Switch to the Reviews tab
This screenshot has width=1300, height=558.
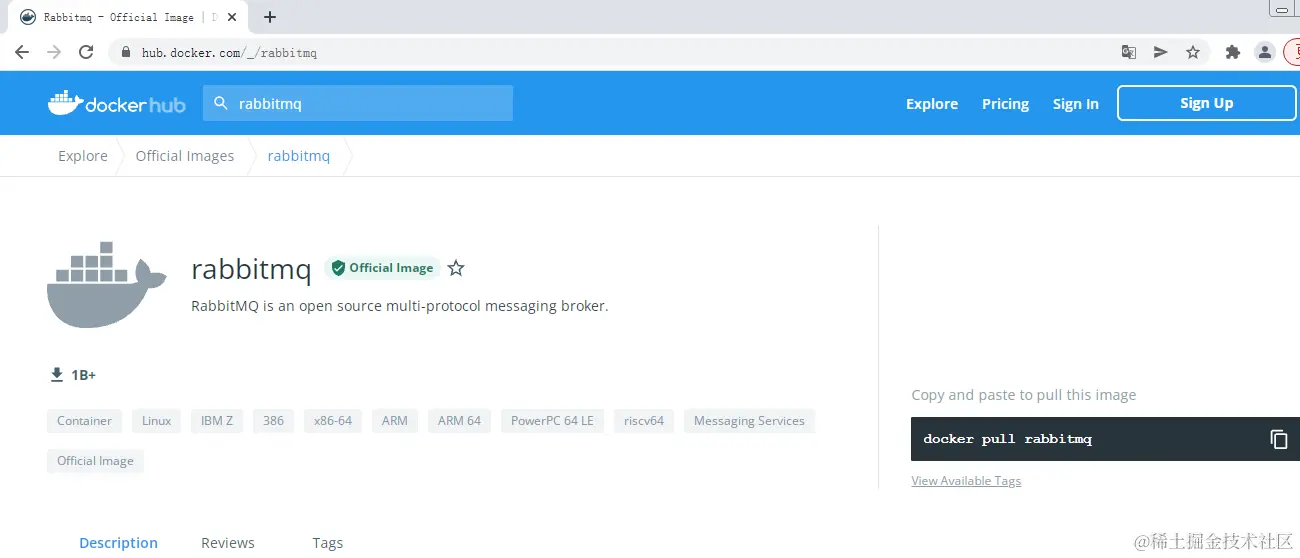228,543
